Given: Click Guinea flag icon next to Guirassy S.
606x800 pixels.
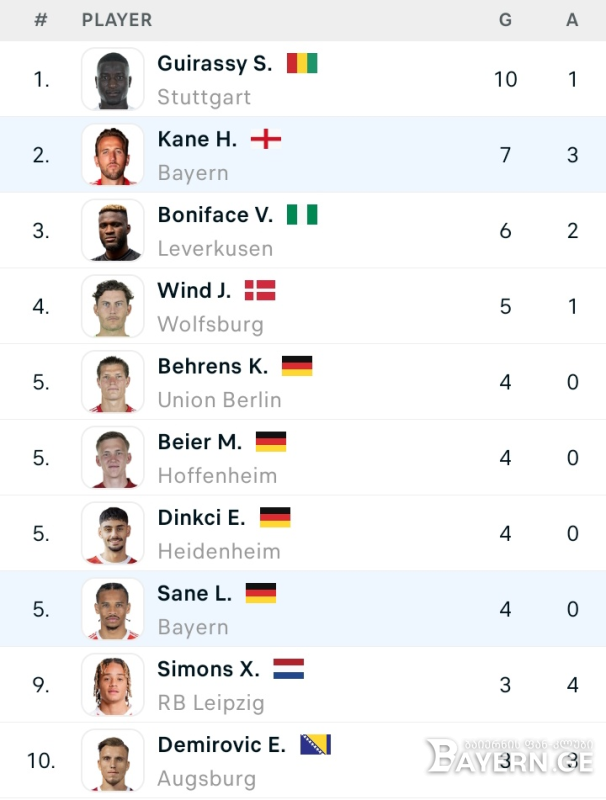Looking at the screenshot, I should pos(302,63).
